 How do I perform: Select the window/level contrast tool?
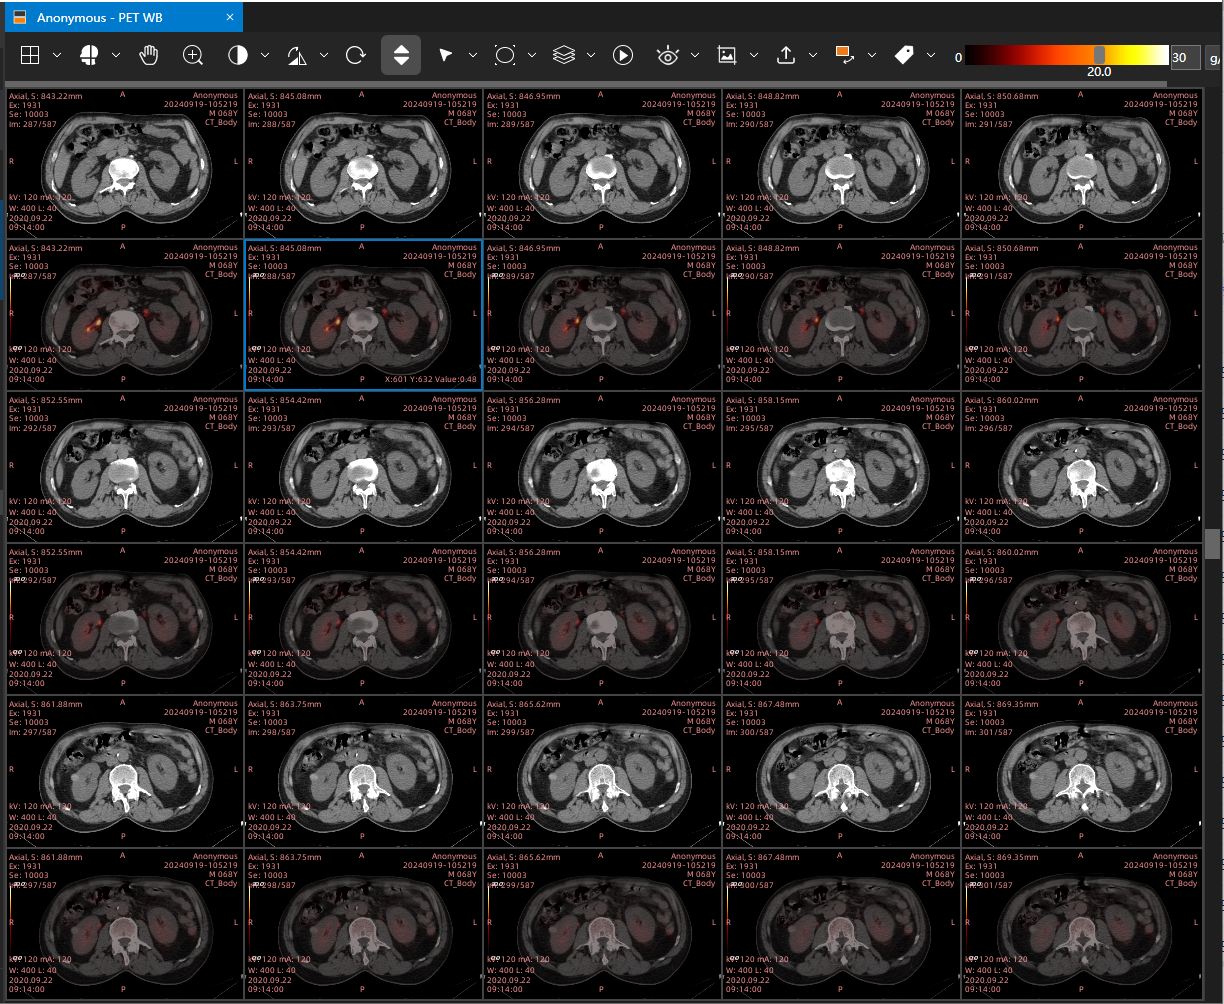238,55
